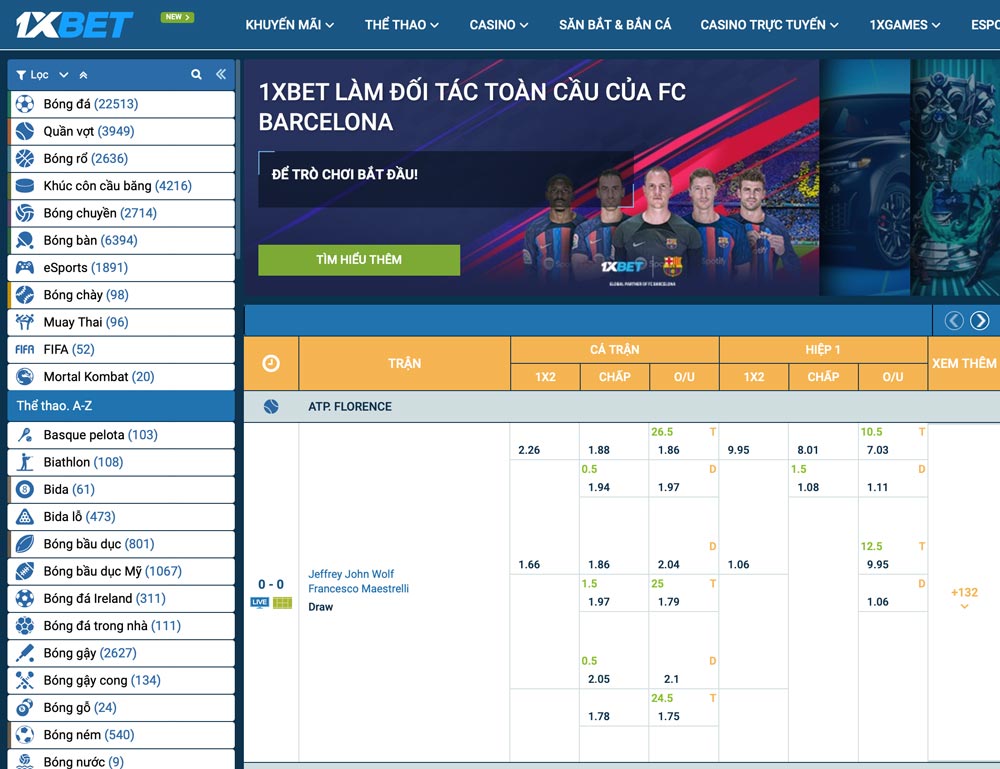Screen dimensions: 1000x769
Task: Click the Tìm Hiểu Thêm green button
Action: (x=359, y=260)
